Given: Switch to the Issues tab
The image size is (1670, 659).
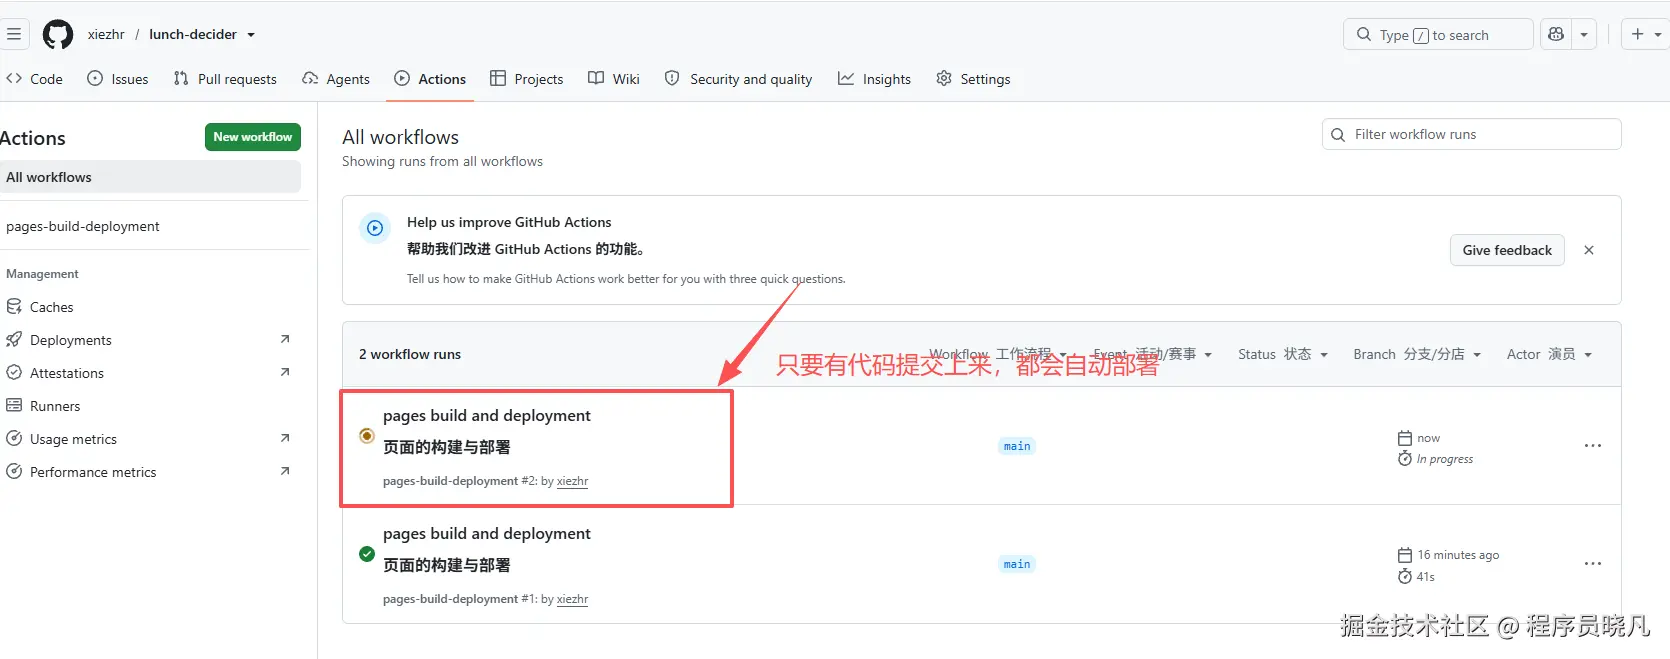Looking at the screenshot, I should coord(118,79).
